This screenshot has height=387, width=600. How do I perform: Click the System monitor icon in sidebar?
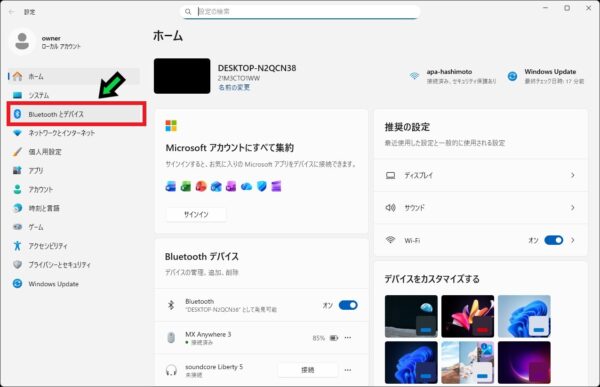[17, 95]
